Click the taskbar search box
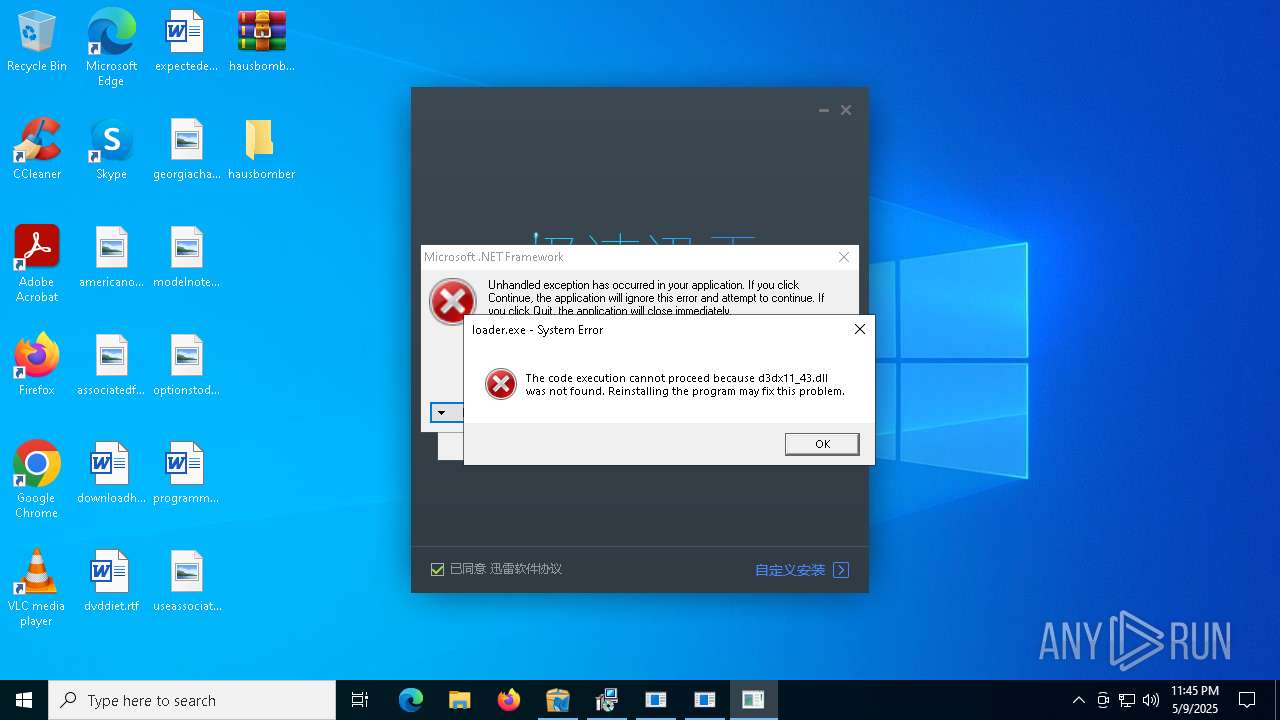 (192, 700)
